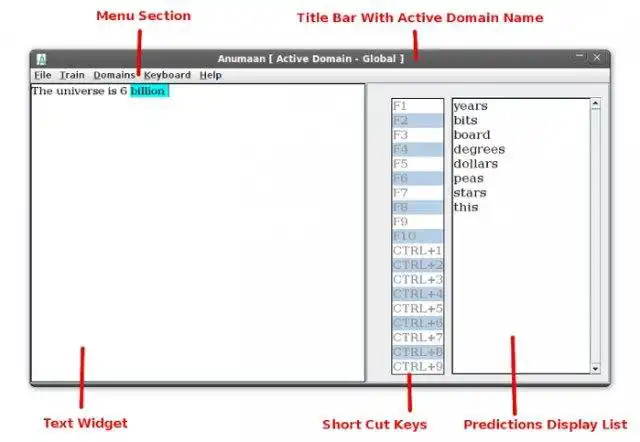Click the CTRL+9 shortcut row
Viewport: 640px width, 442px height.
[x=418, y=366]
